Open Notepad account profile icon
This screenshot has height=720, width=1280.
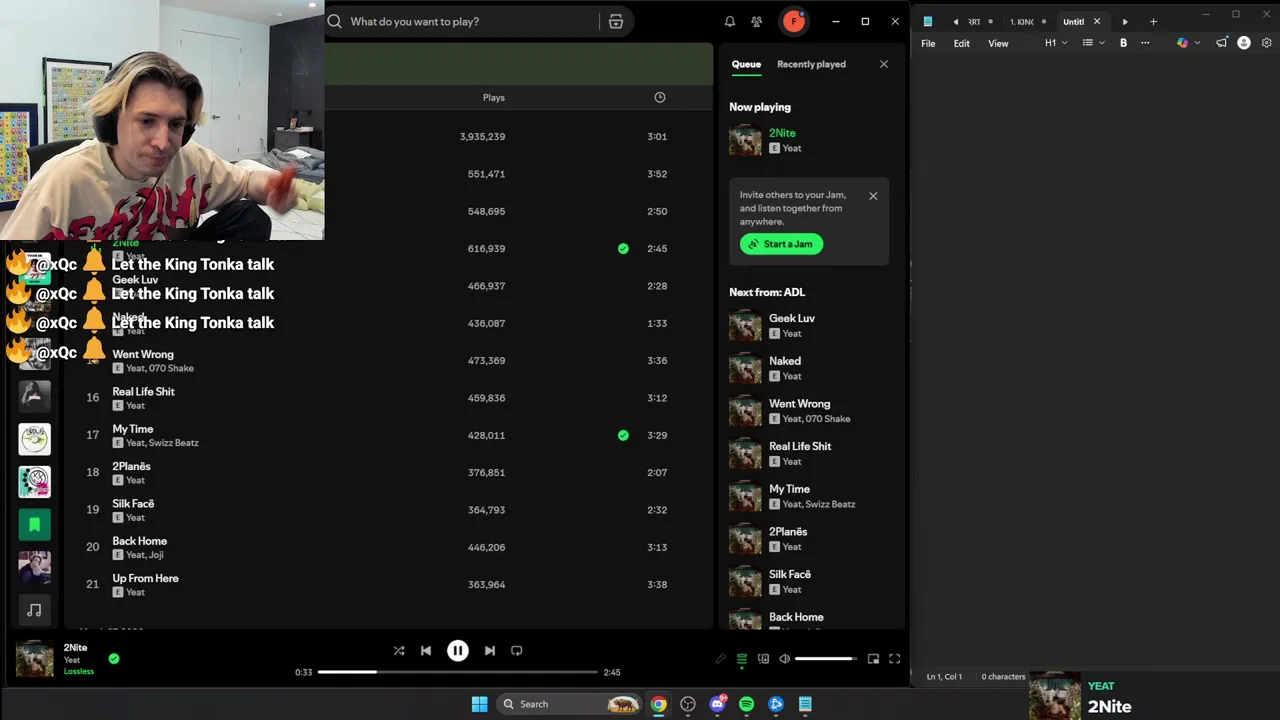1244,43
